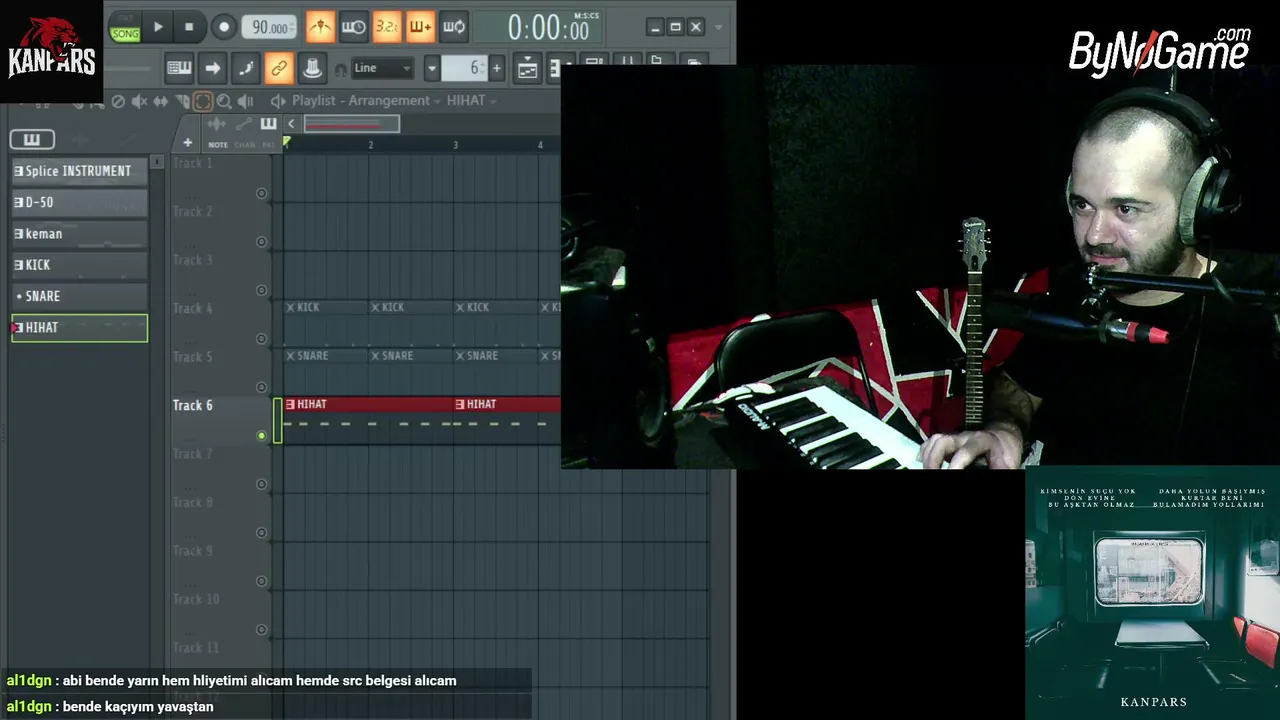Select the dashed-square Select tool

(x=203, y=101)
